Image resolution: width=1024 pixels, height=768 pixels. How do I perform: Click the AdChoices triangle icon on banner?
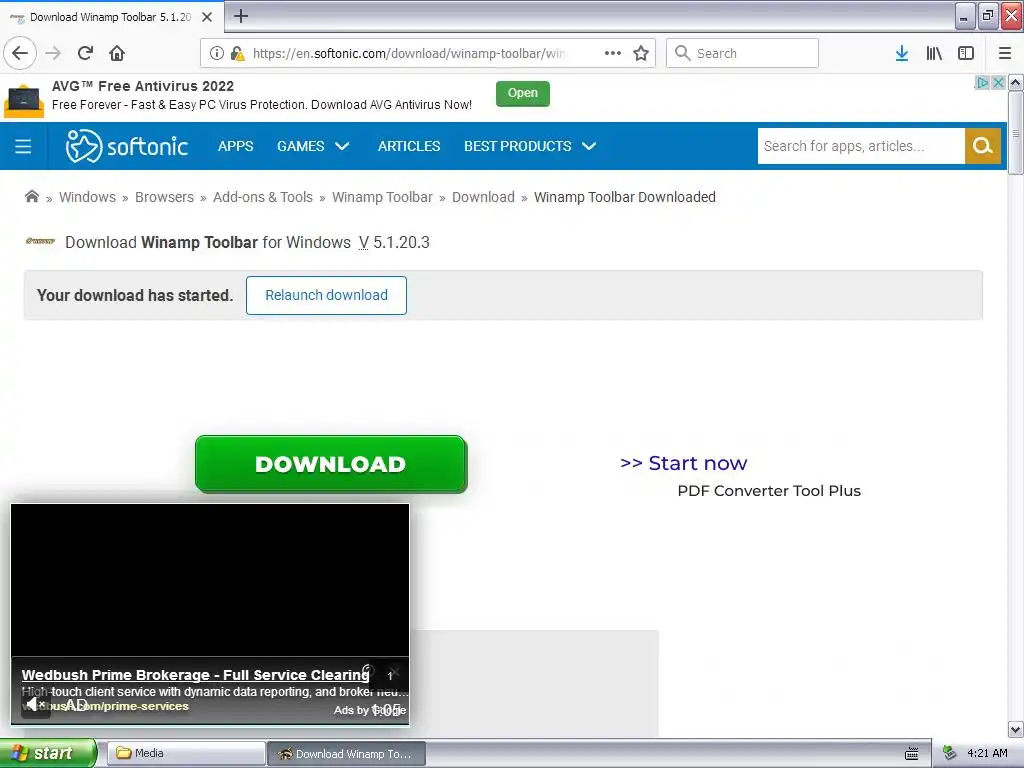tap(982, 83)
